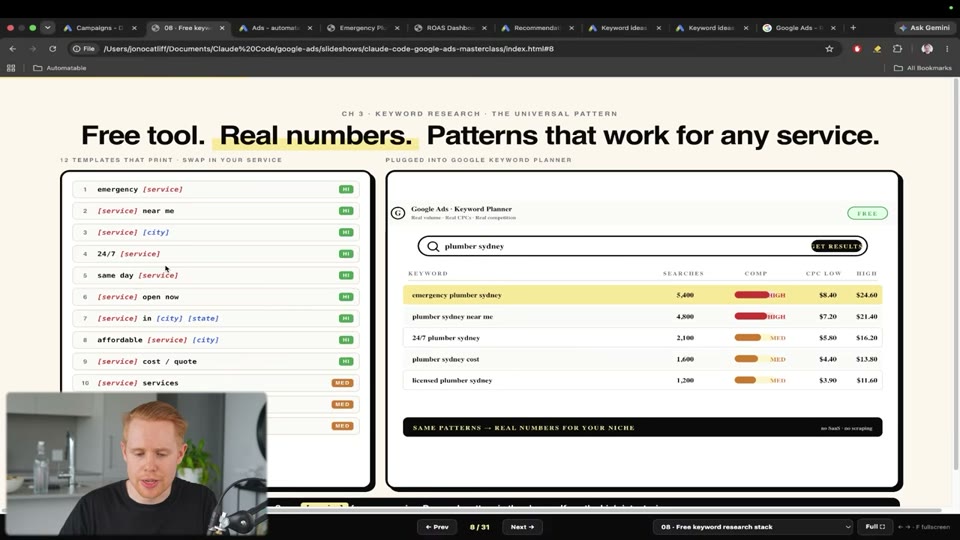
Task: Close the ROAS Dashboard tab
Action: (x=484, y=28)
